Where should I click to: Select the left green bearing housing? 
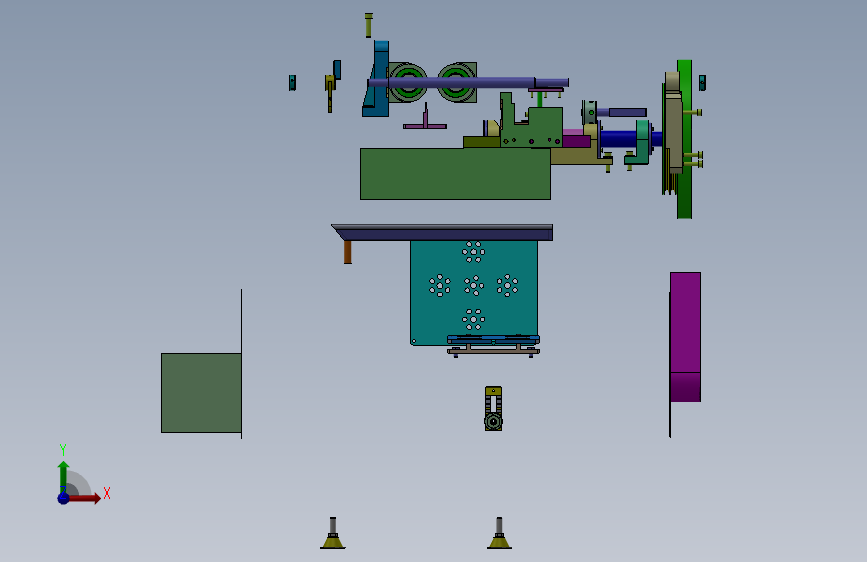[408, 83]
